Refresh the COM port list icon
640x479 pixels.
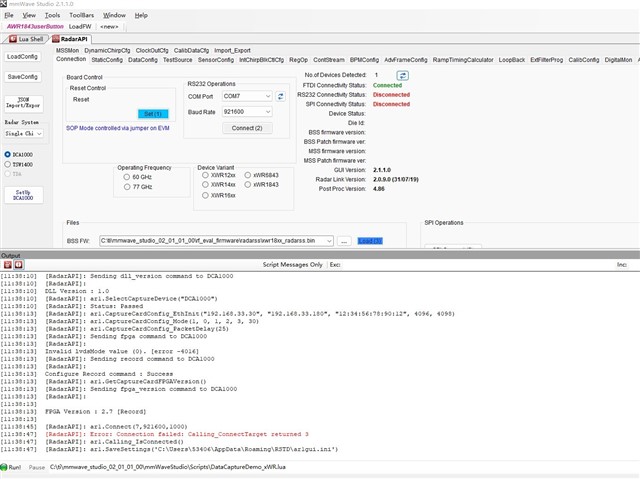[280, 96]
